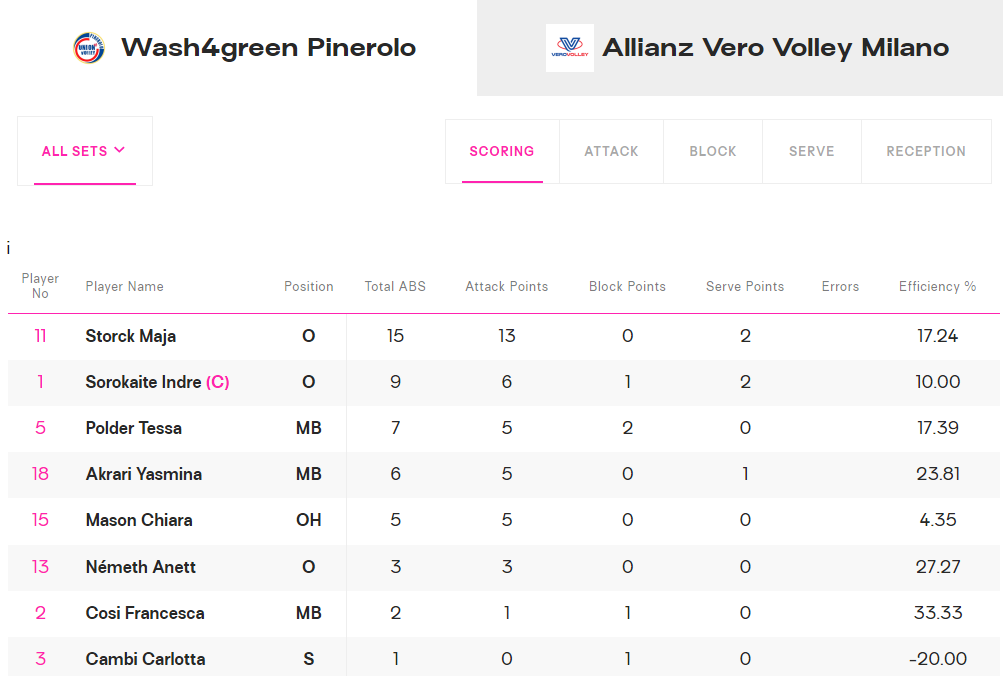Select Cambi Carlotta in the table
The image size is (1003, 676).
(x=145, y=659)
